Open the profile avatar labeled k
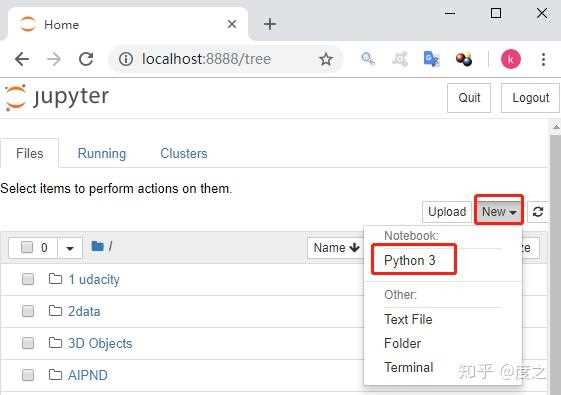The image size is (561, 395). (511, 59)
